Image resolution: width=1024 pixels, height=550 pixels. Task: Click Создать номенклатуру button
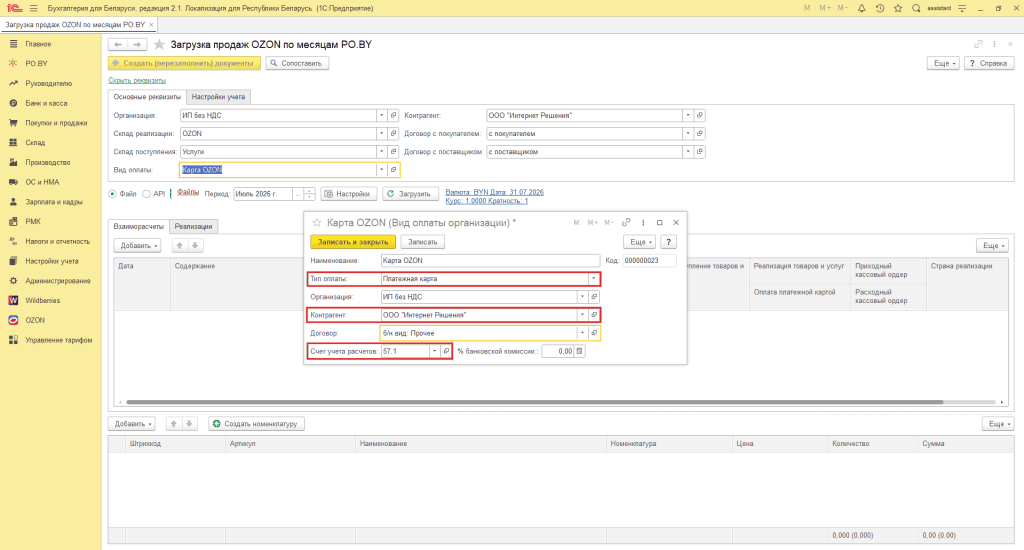(x=257, y=424)
